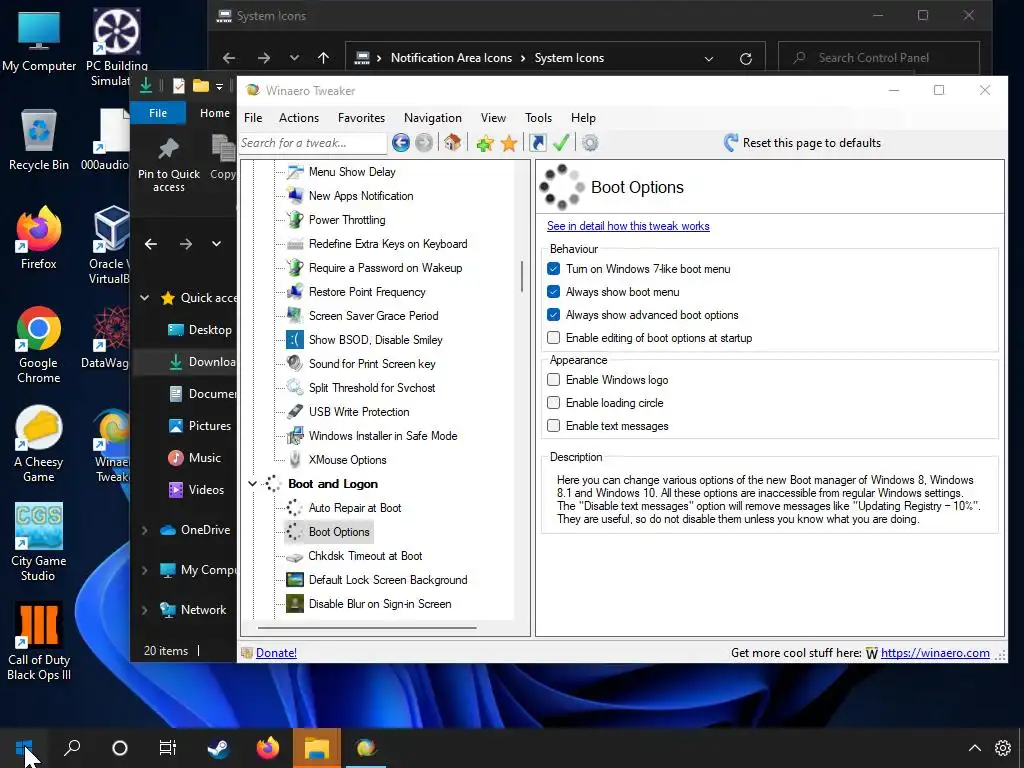Open the Navigation menu
This screenshot has width=1024, height=768.
tap(432, 118)
